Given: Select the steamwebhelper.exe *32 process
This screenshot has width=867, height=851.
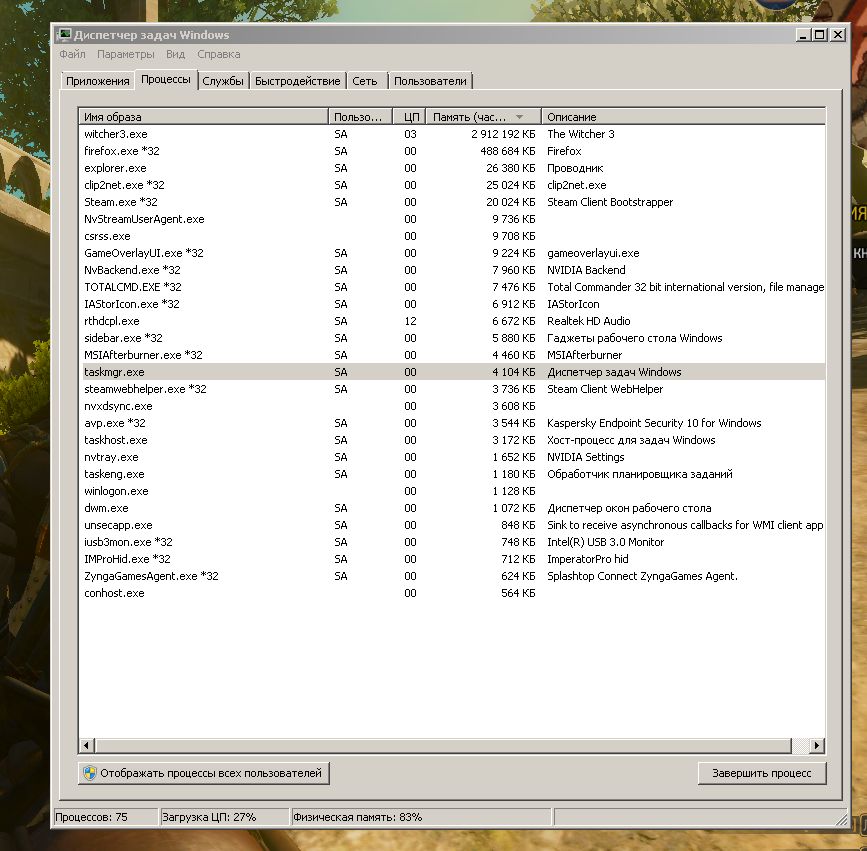Looking at the screenshot, I should pos(452,389).
